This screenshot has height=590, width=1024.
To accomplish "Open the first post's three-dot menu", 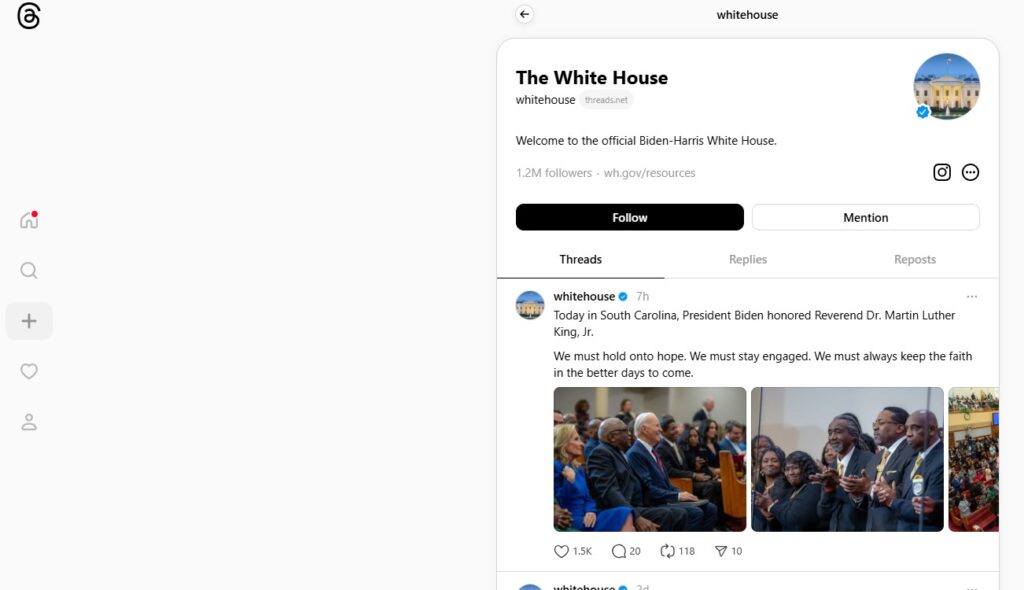I will 972,297.
